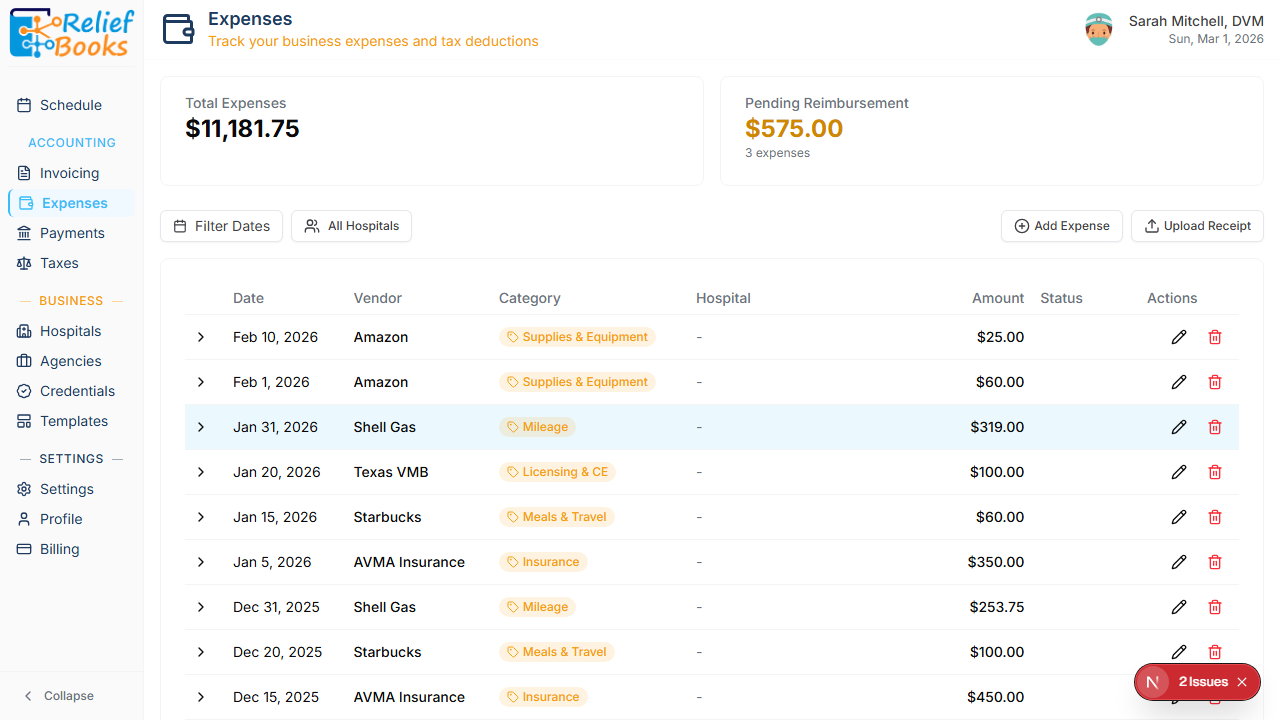The width and height of the screenshot is (1280, 720).
Task: Expand the Feb 10, 2026 Amazon row
Action: pos(201,337)
